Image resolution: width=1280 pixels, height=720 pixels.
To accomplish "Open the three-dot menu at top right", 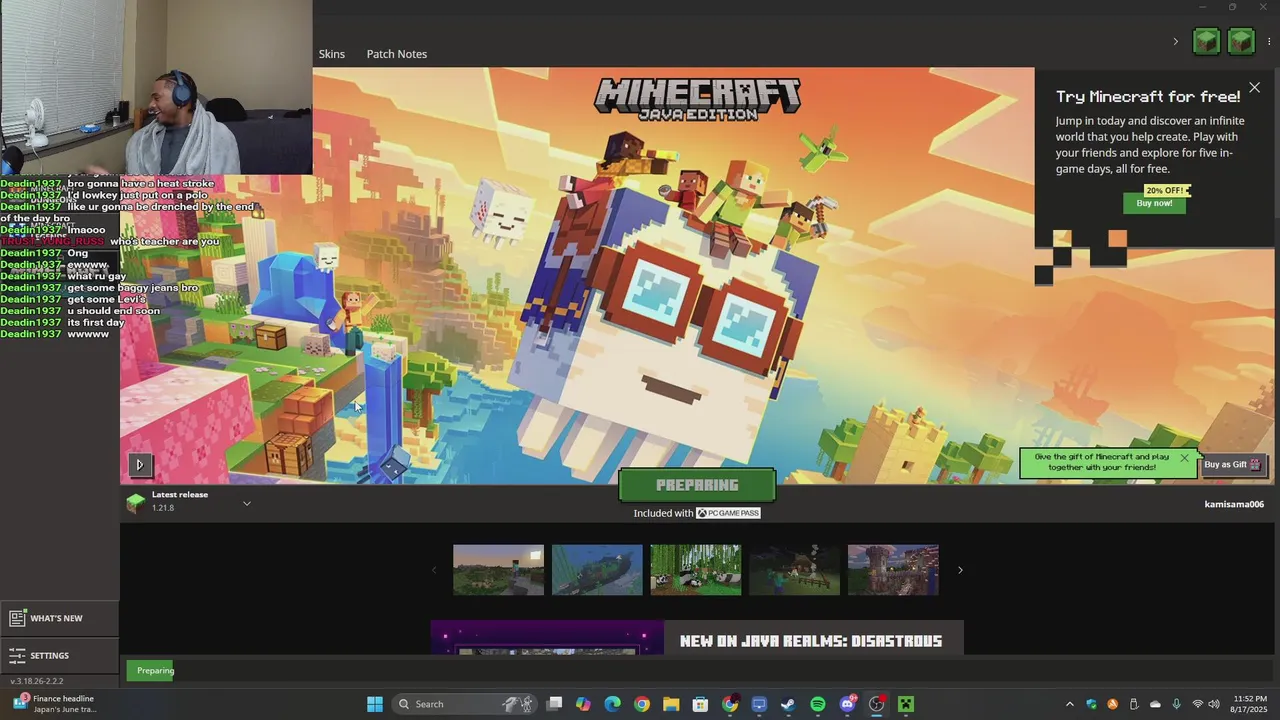I will [x=1269, y=42].
